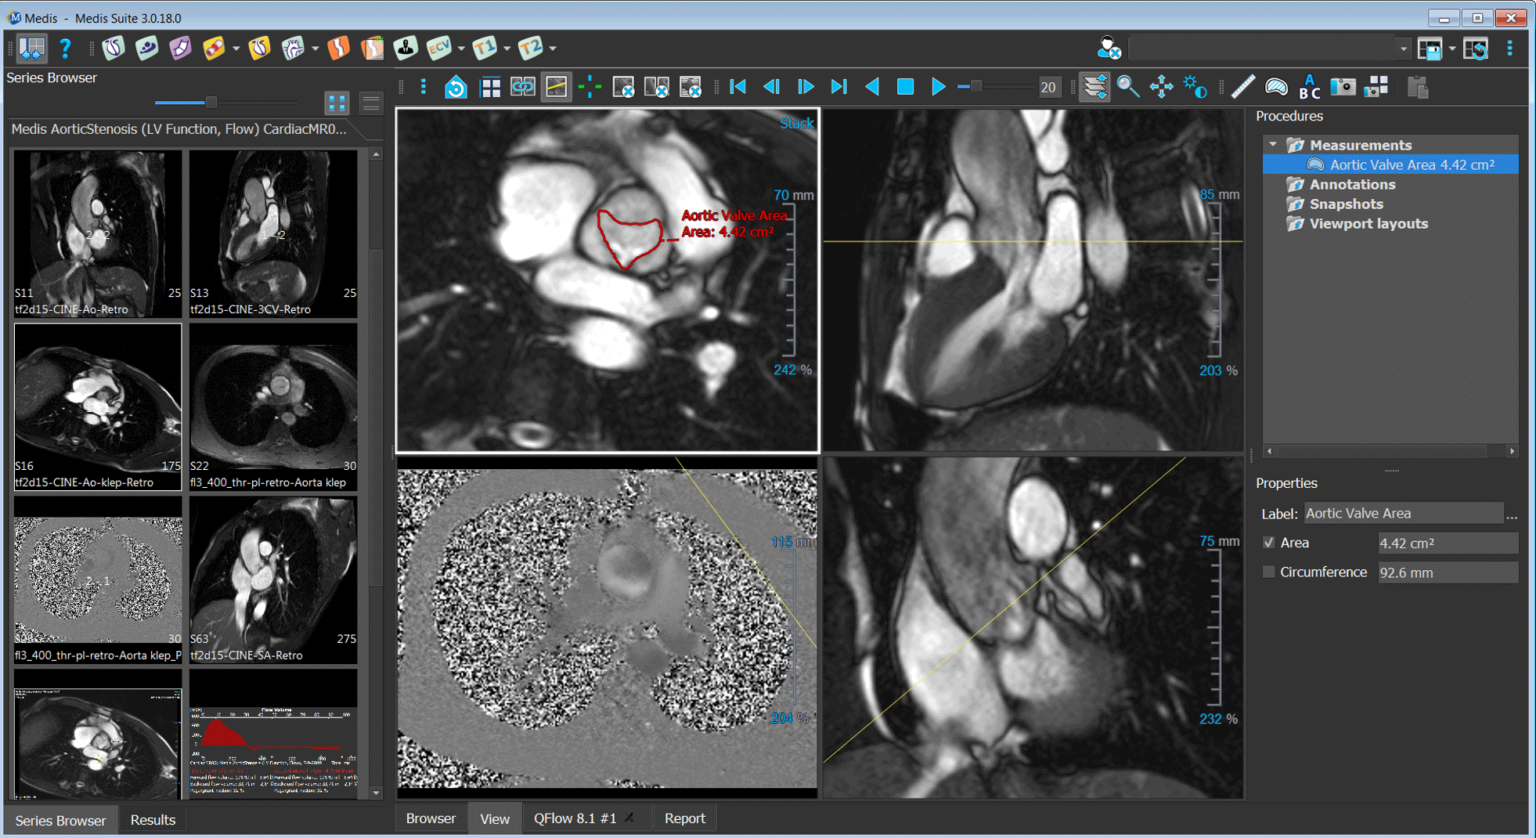
Task: Select the brightness contrast window level tool
Action: tap(1195, 87)
